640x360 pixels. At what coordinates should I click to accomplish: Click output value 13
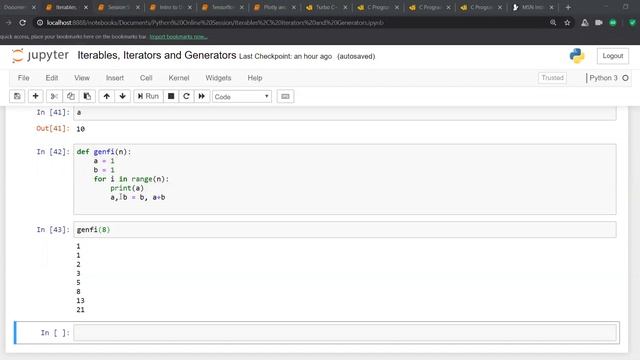pos(80,301)
